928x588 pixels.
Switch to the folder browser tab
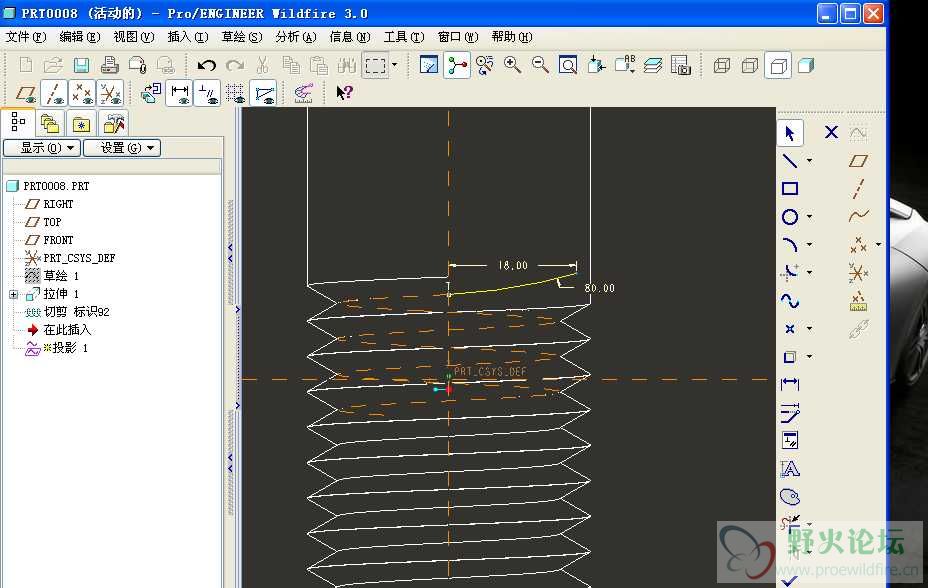[50, 124]
